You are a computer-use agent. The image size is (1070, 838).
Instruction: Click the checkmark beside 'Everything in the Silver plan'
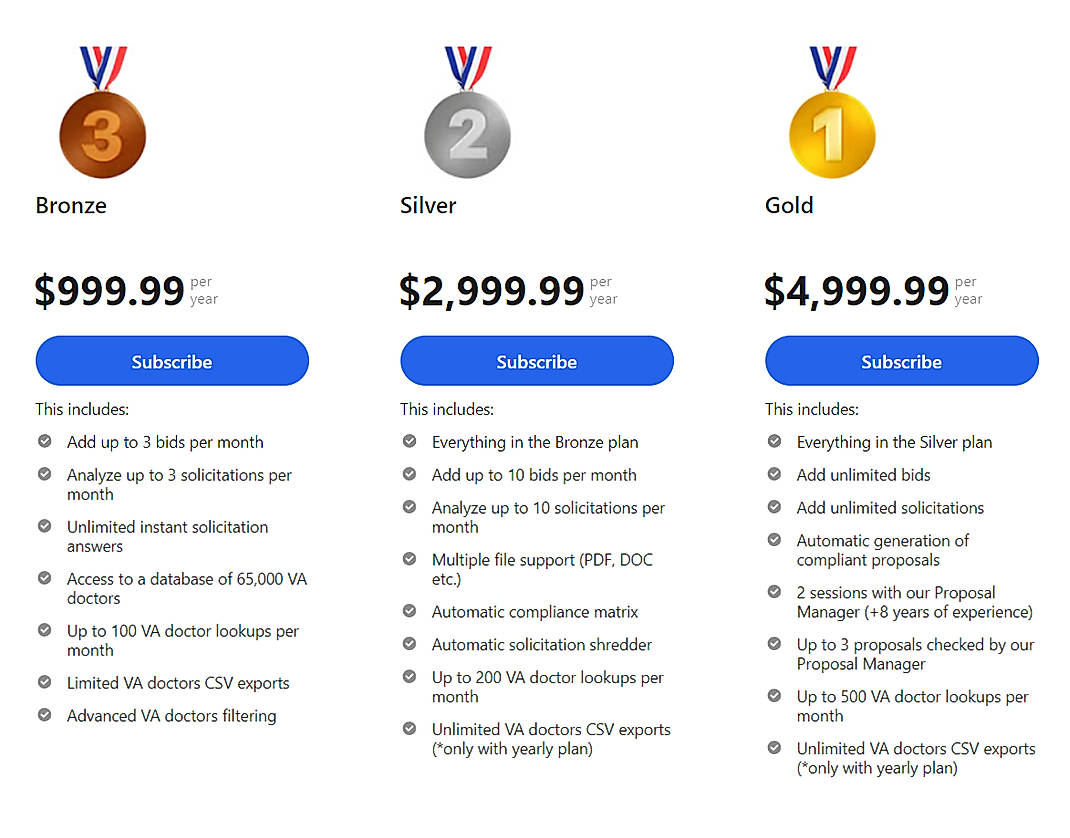click(x=774, y=440)
